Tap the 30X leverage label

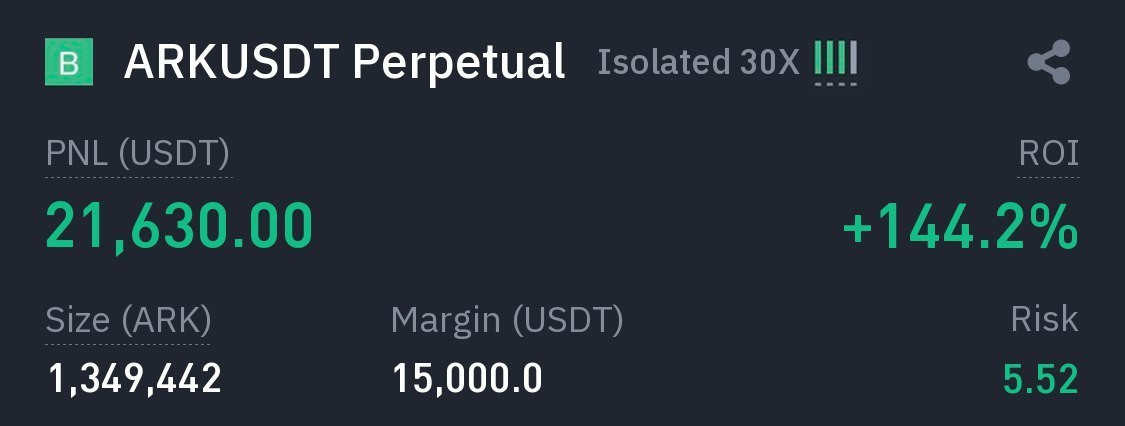(x=771, y=62)
